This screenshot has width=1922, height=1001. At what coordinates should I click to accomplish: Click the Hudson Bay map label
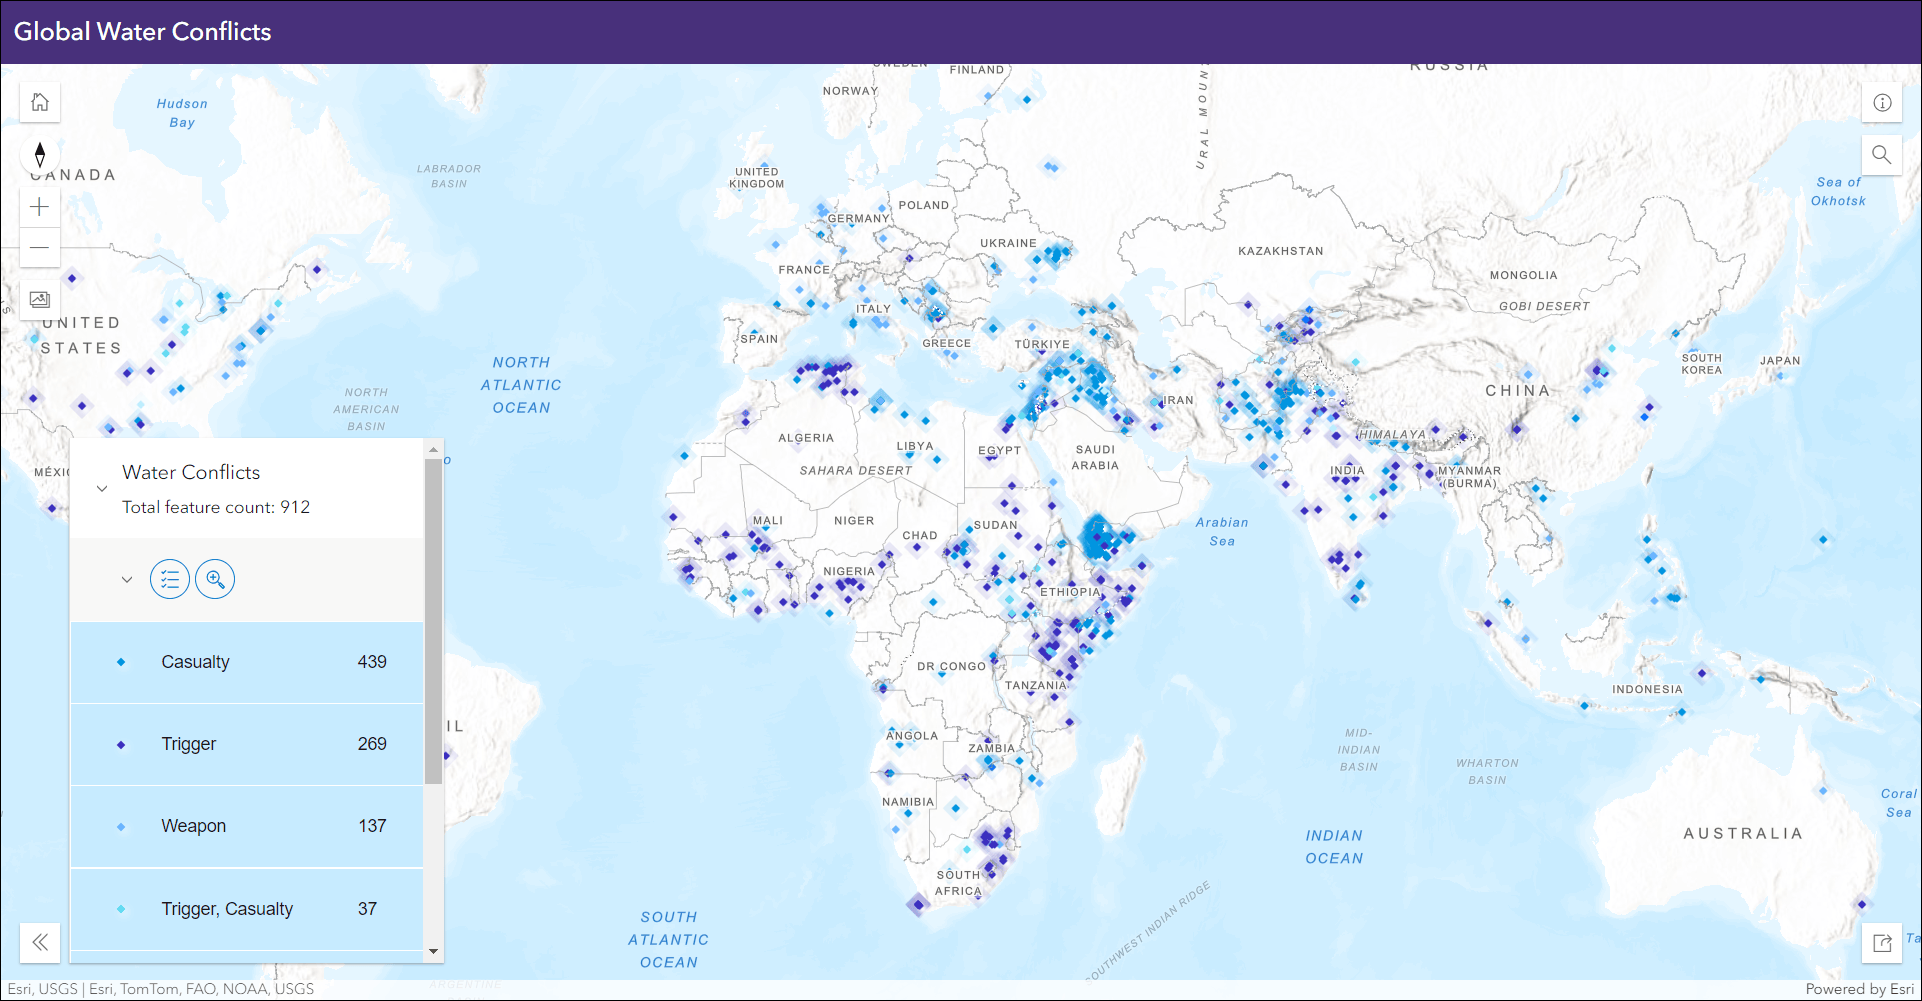point(182,113)
